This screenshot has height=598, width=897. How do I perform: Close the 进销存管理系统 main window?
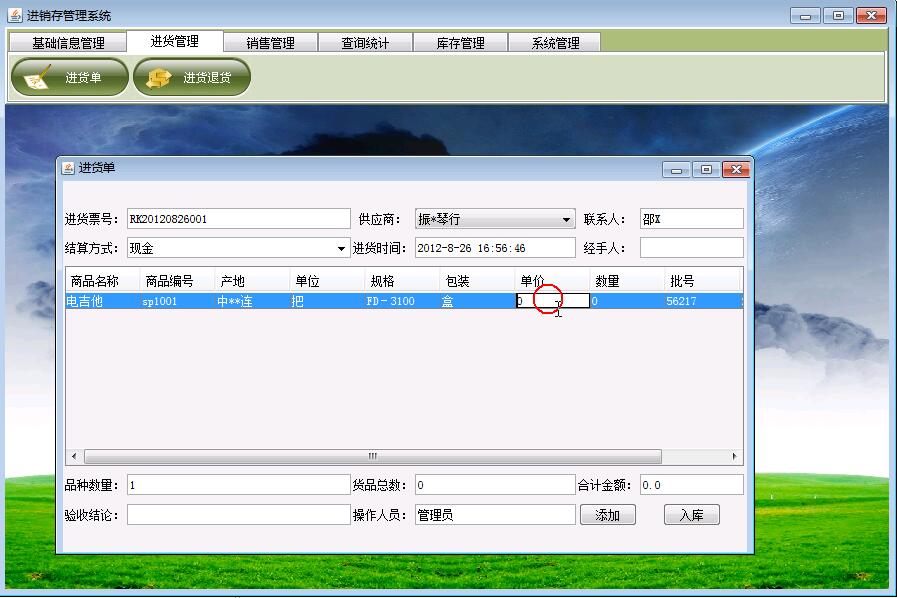tap(871, 16)
